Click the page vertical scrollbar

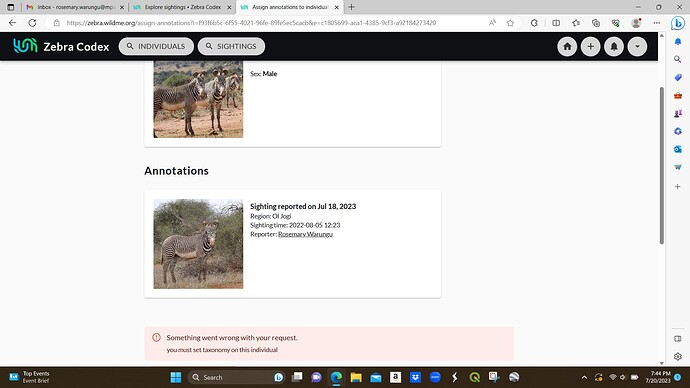(661, 165)
